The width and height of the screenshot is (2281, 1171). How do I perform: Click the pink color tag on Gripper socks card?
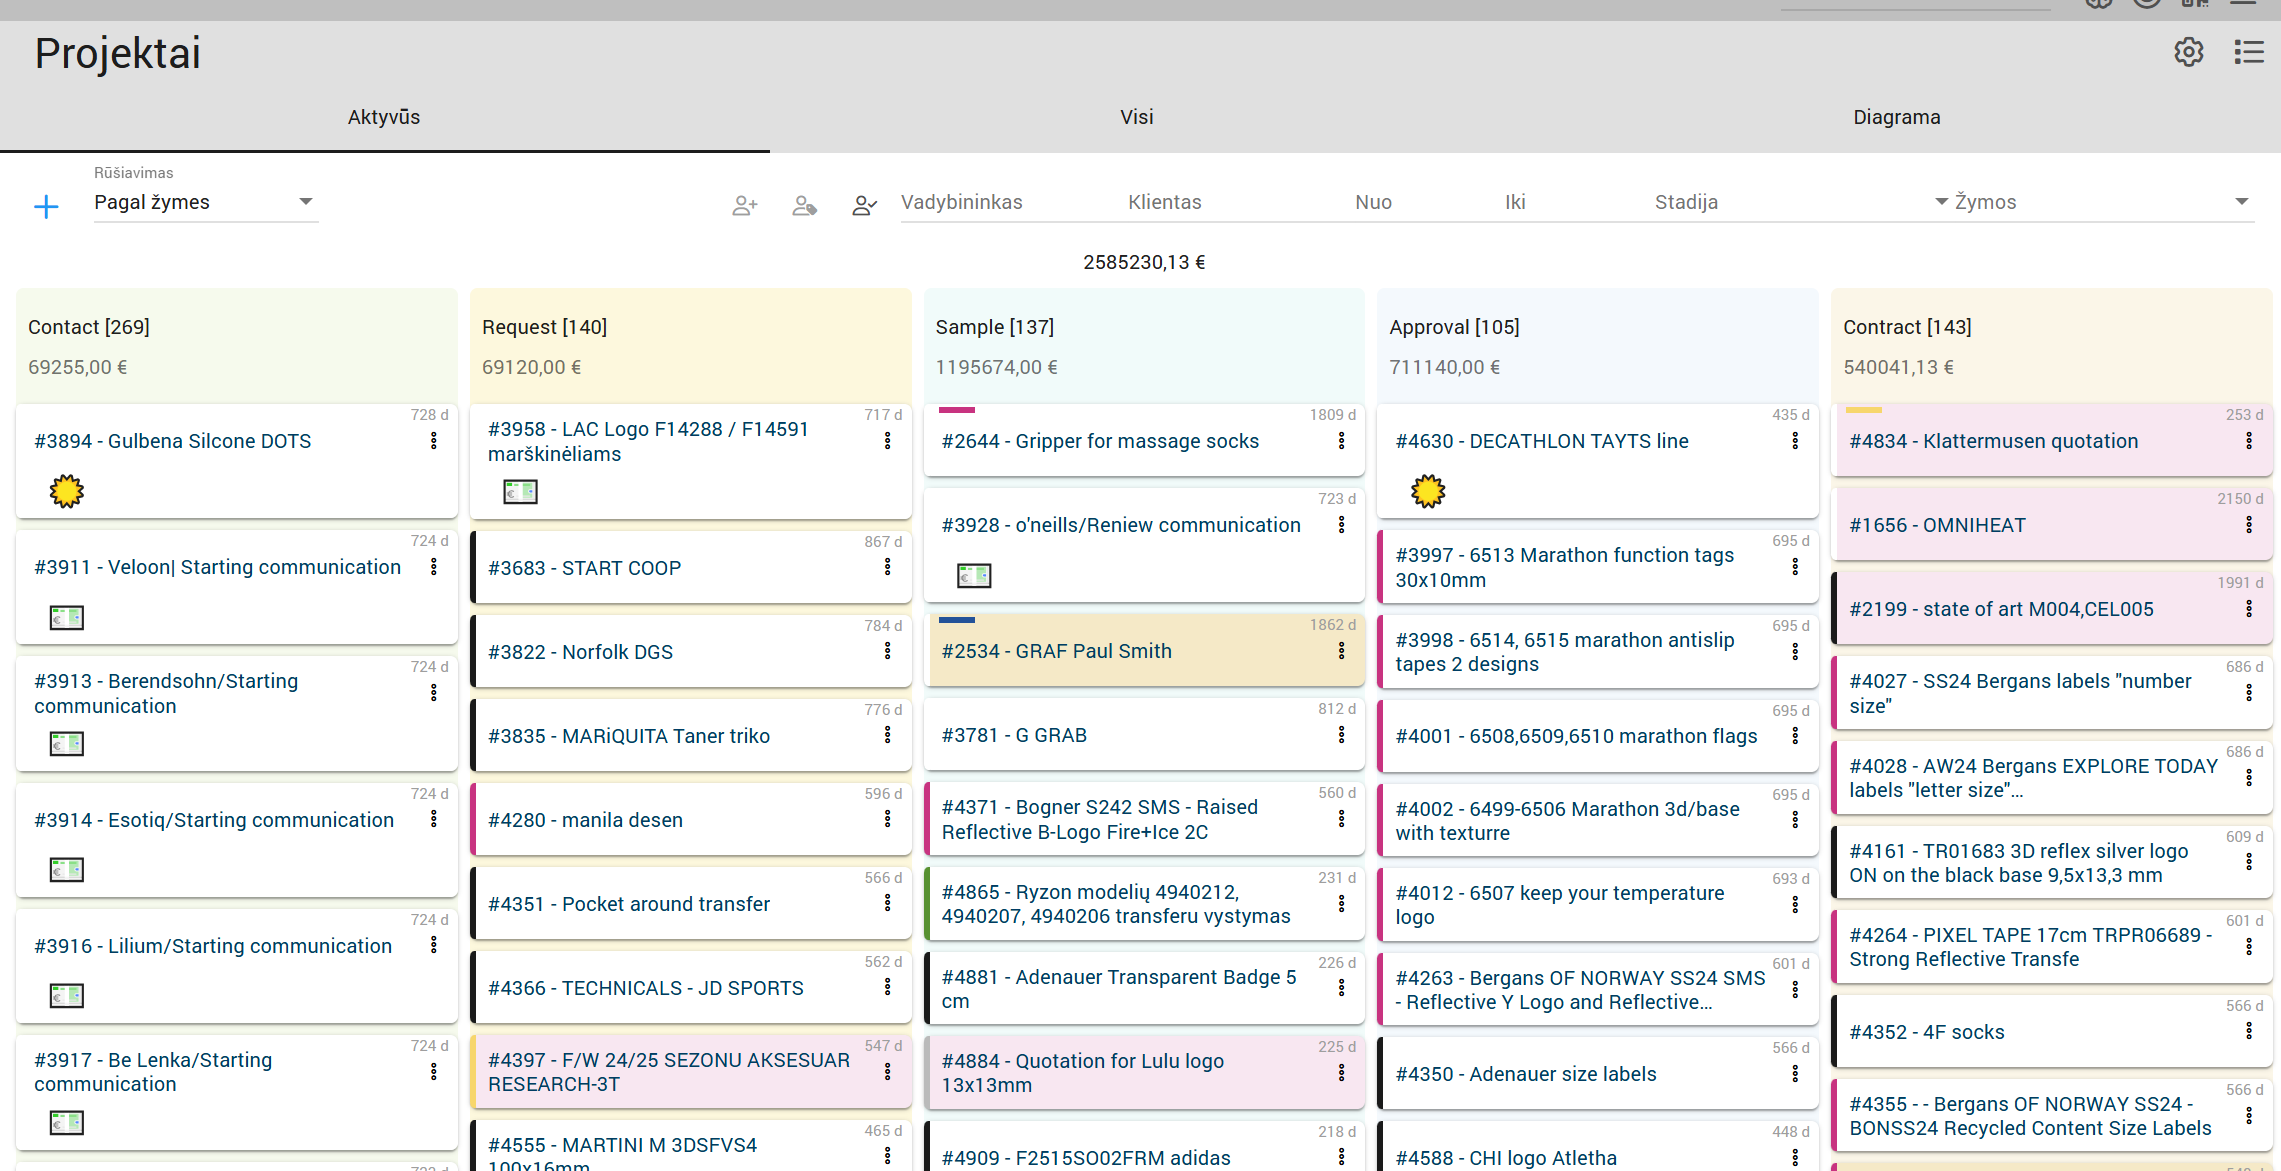(x=957, y=410)
